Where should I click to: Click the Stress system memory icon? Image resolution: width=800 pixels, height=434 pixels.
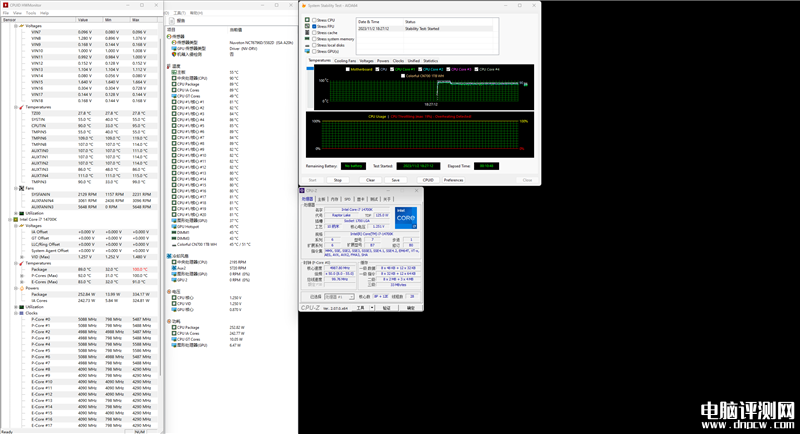coord(307,39)
